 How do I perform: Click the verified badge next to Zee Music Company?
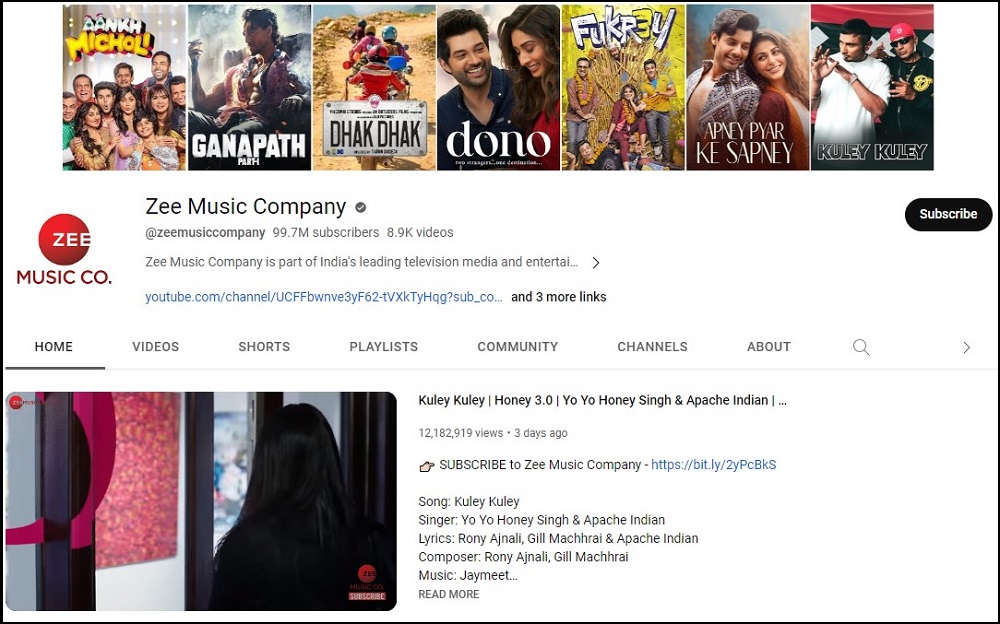click(x=360, y=207)
